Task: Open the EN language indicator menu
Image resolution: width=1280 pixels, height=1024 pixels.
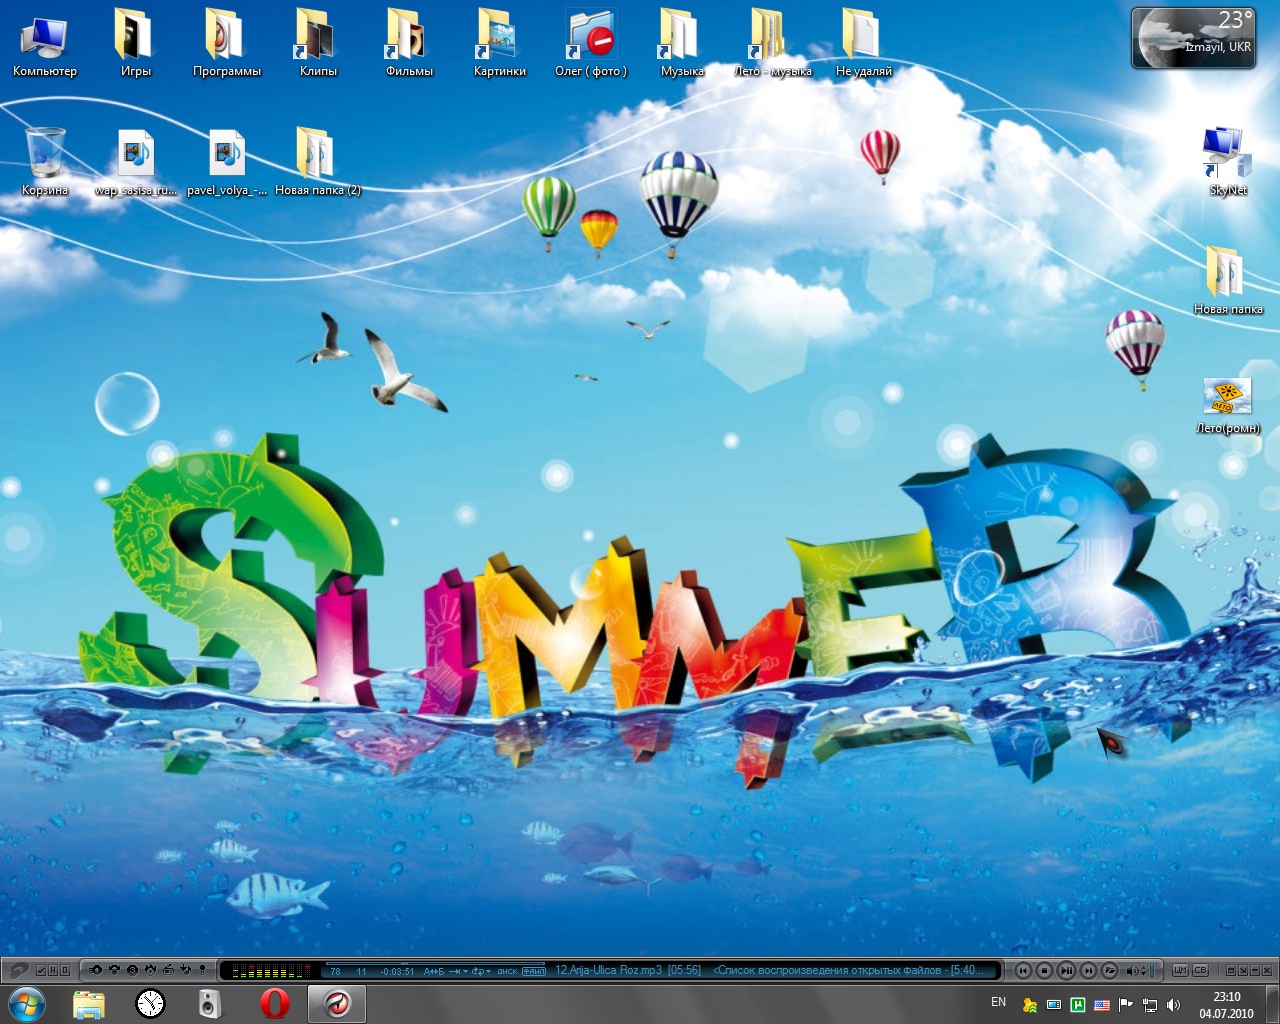Action: pyautogui.click(x=998, y=1002)
